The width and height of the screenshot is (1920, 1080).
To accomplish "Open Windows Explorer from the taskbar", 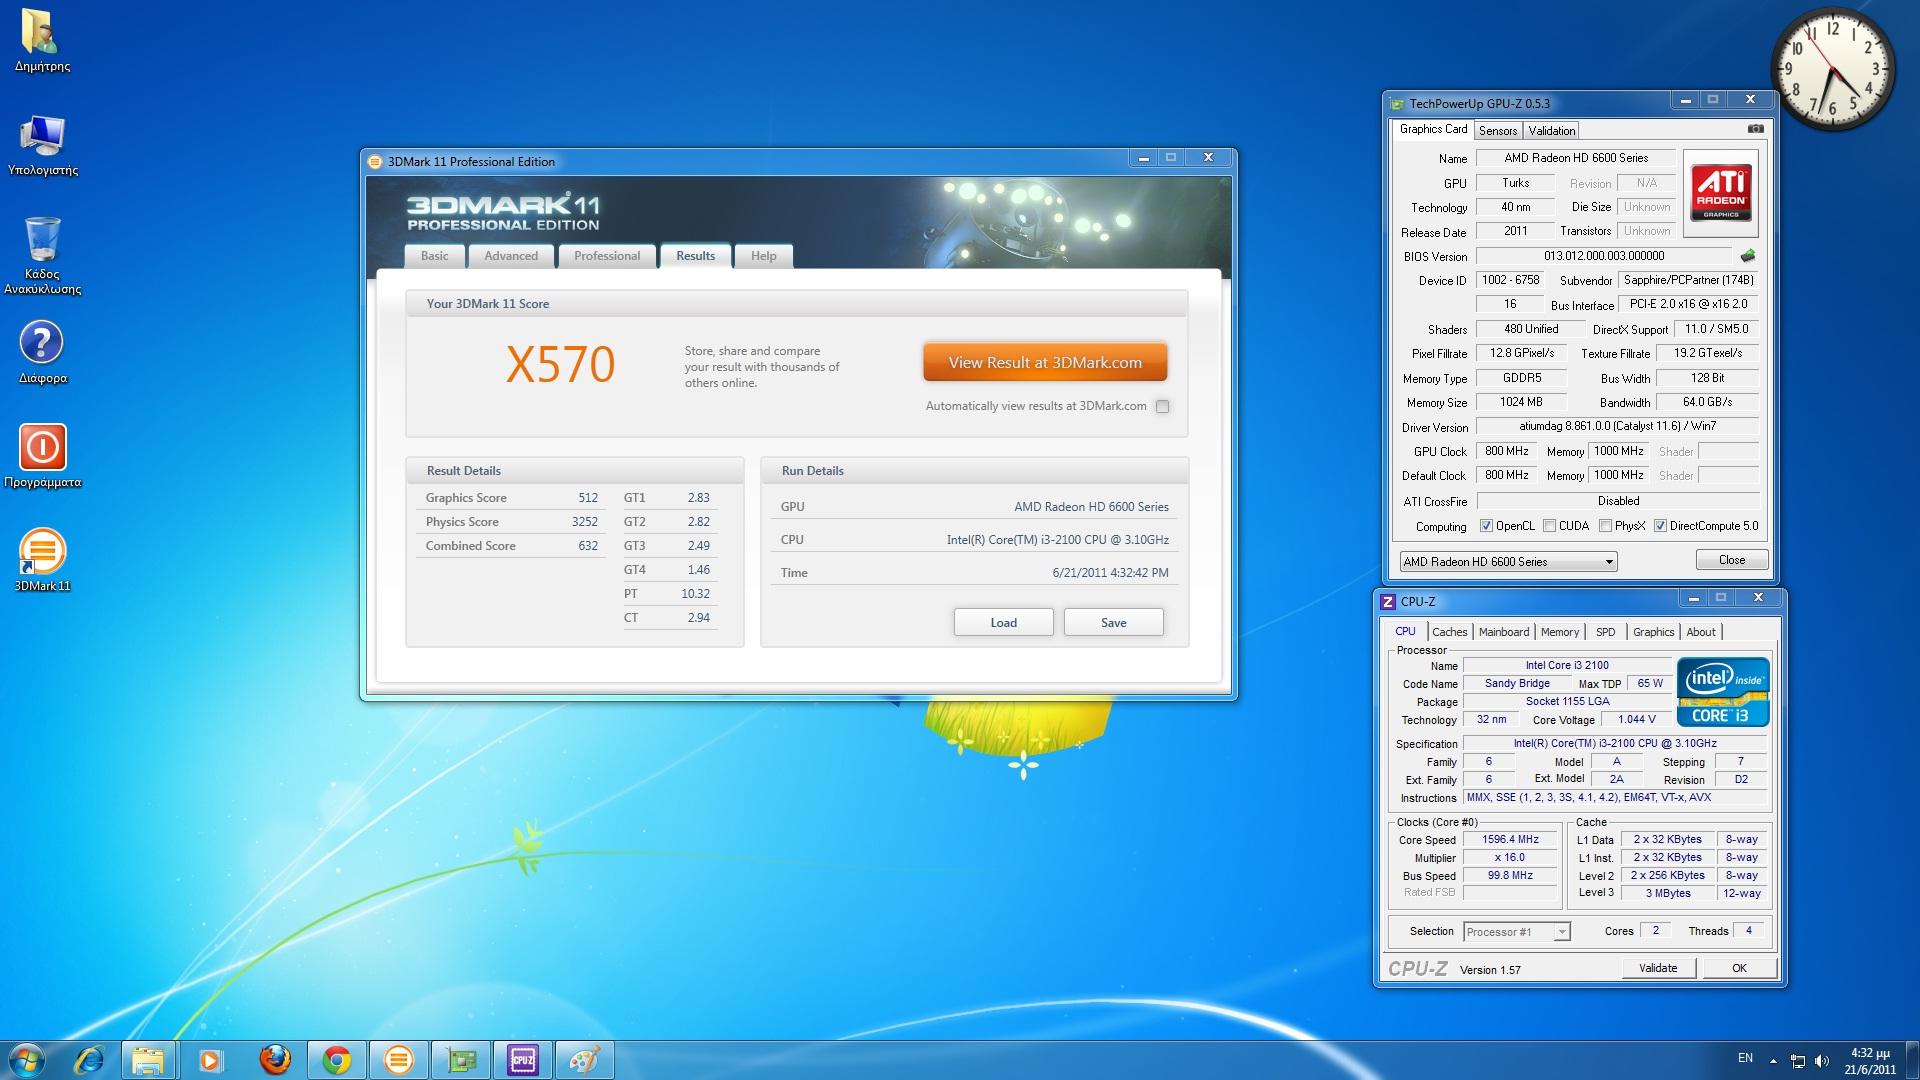I will click(x=148, y=1060).
